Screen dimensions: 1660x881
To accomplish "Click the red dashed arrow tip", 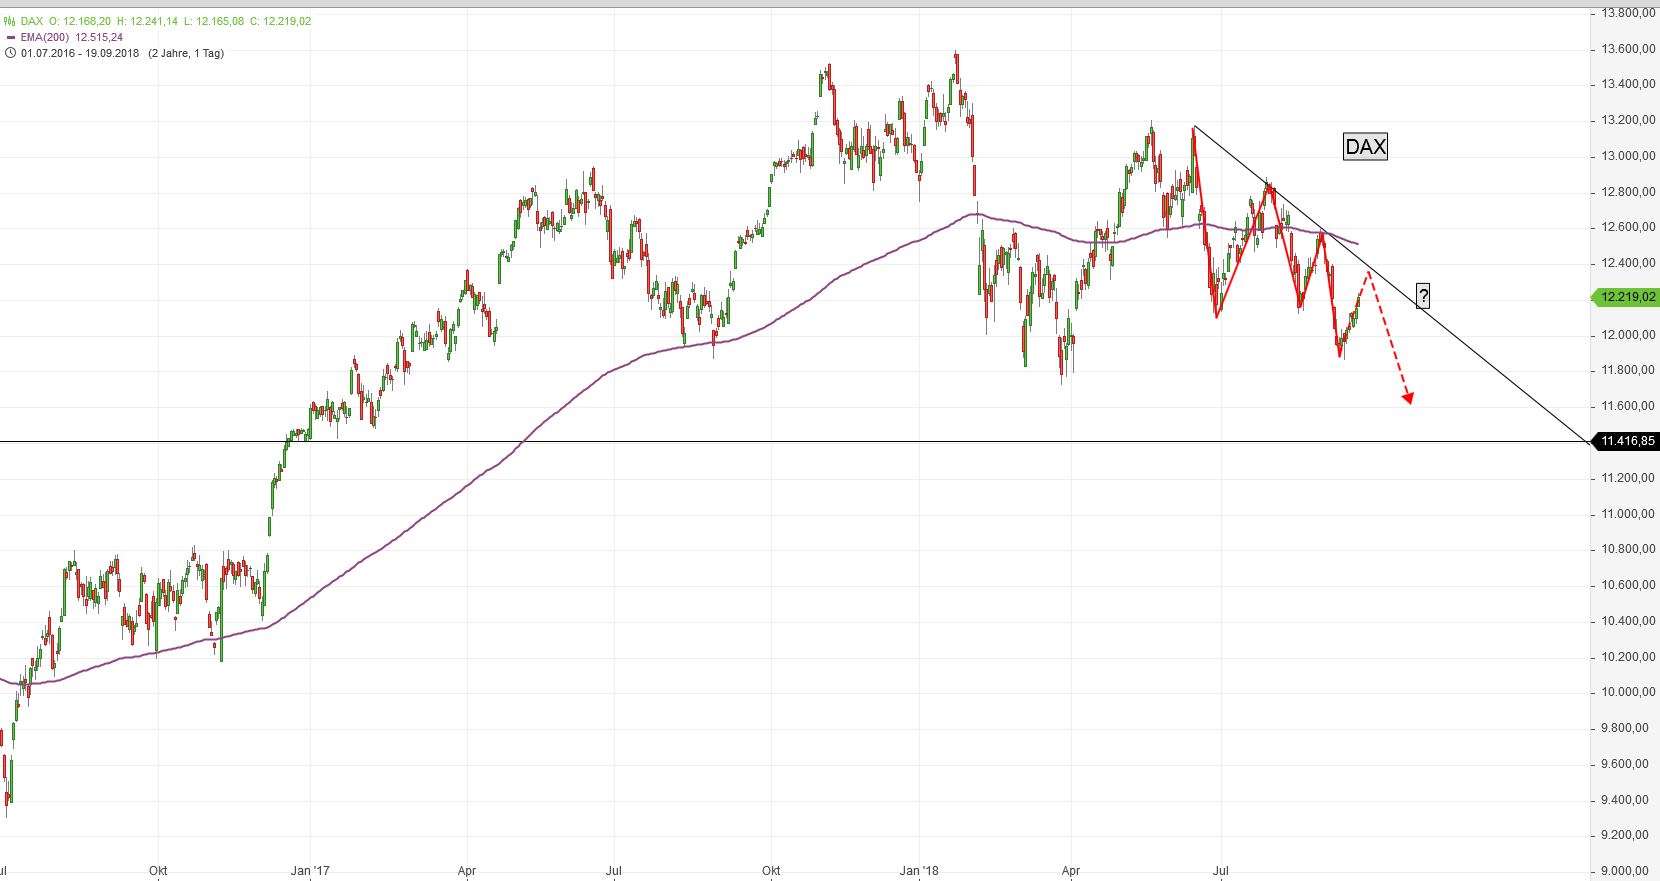I will click(1408, 400).
